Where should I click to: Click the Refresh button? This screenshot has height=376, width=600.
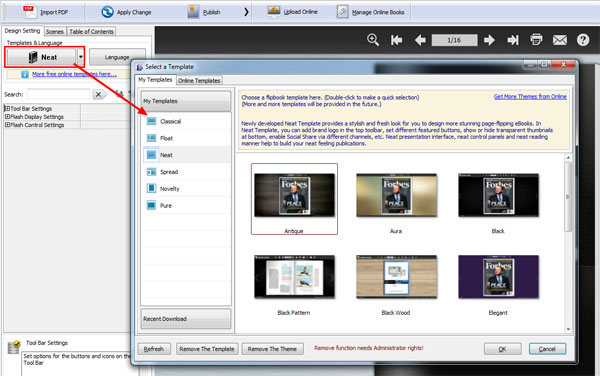154,349
